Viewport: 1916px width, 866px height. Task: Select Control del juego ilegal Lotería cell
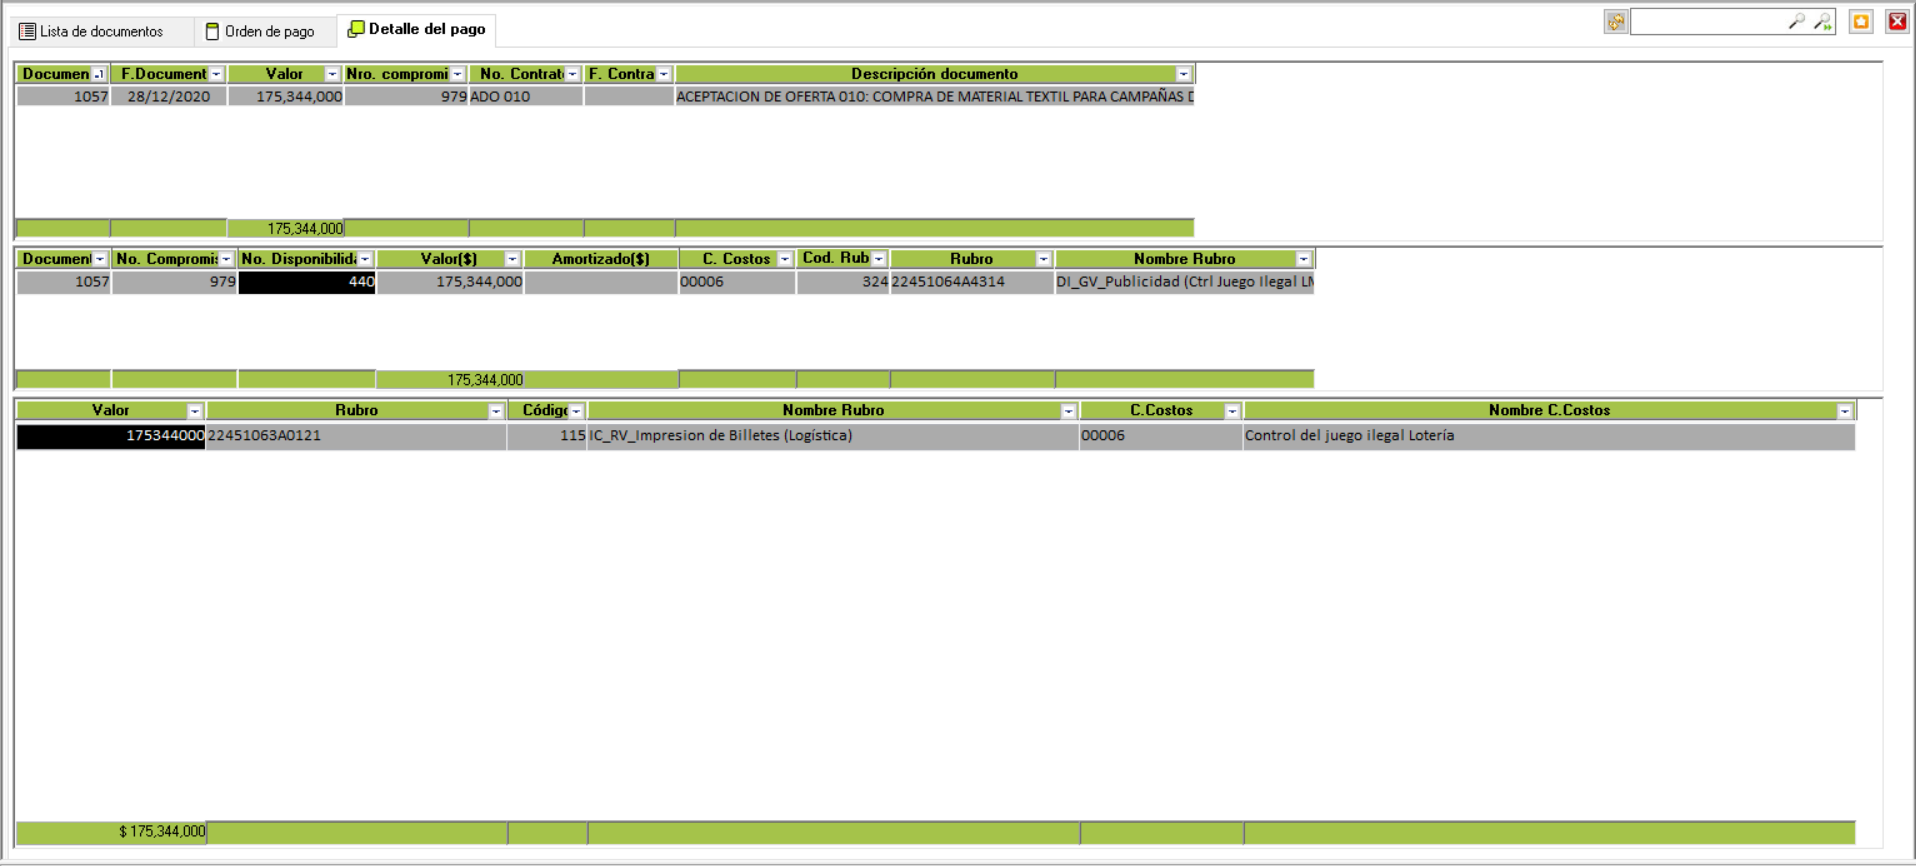(x=1549, y=436)
